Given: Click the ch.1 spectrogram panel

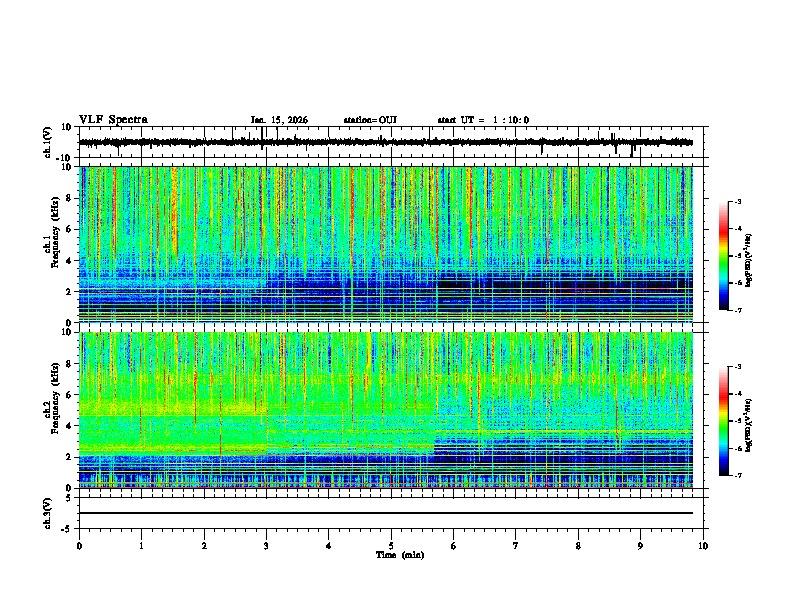Looking at the screenshot, I should 385,244.
